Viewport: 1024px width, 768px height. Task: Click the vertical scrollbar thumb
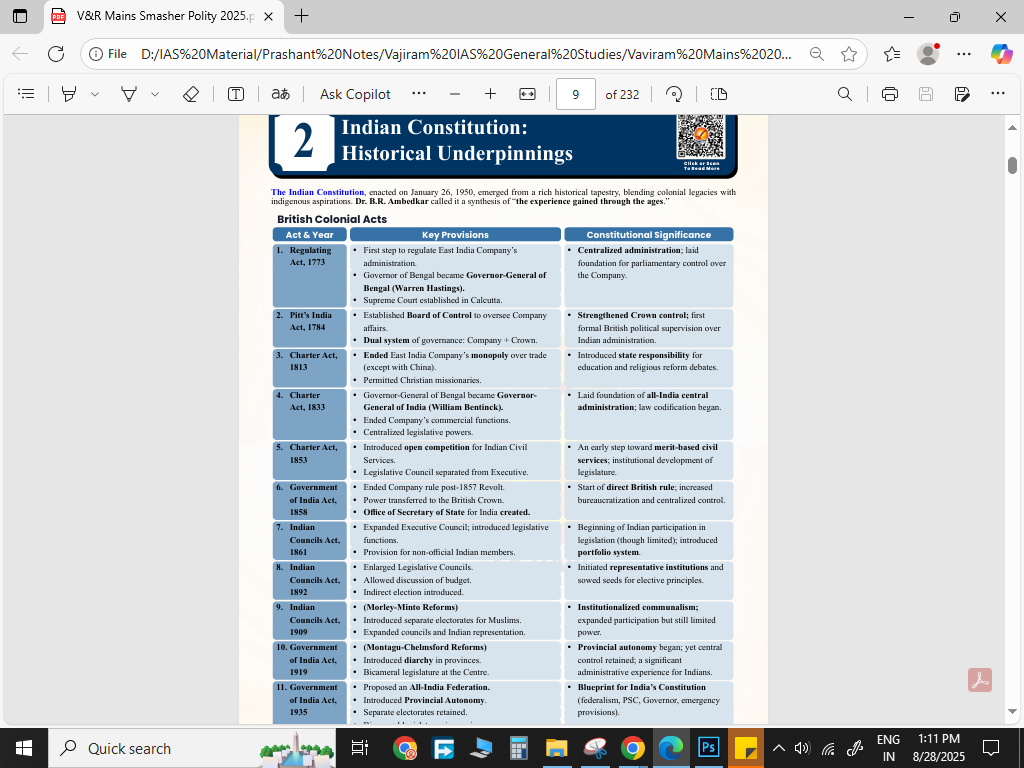coord(1012,165)
